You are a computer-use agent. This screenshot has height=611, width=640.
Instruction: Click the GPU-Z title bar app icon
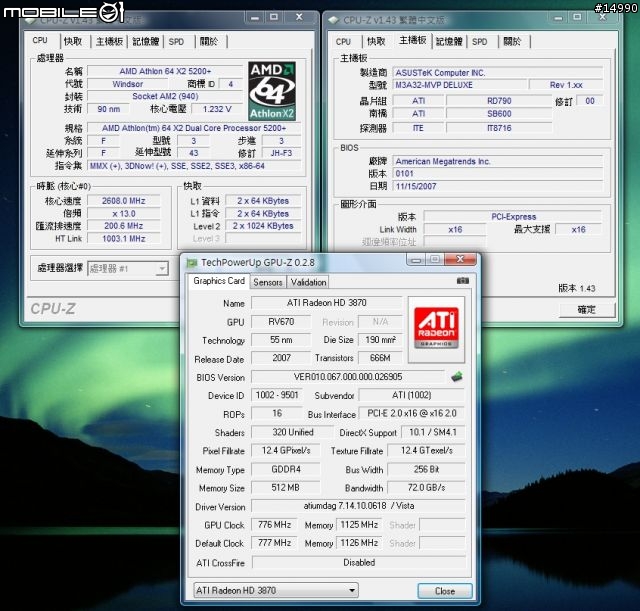(191, 262)
